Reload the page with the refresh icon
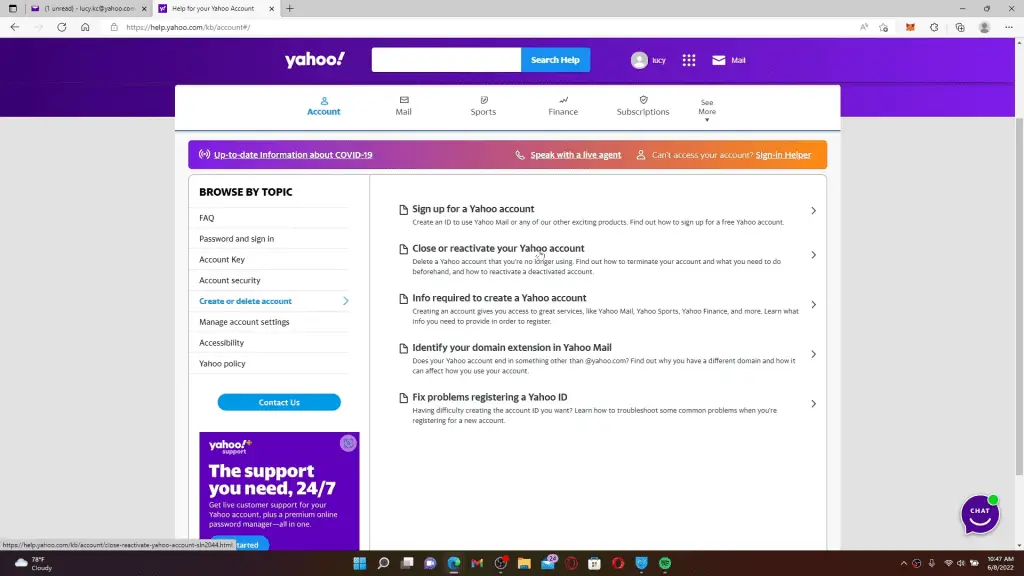Viewport: 1024px width, 576px height. click(x=61, y=27)
